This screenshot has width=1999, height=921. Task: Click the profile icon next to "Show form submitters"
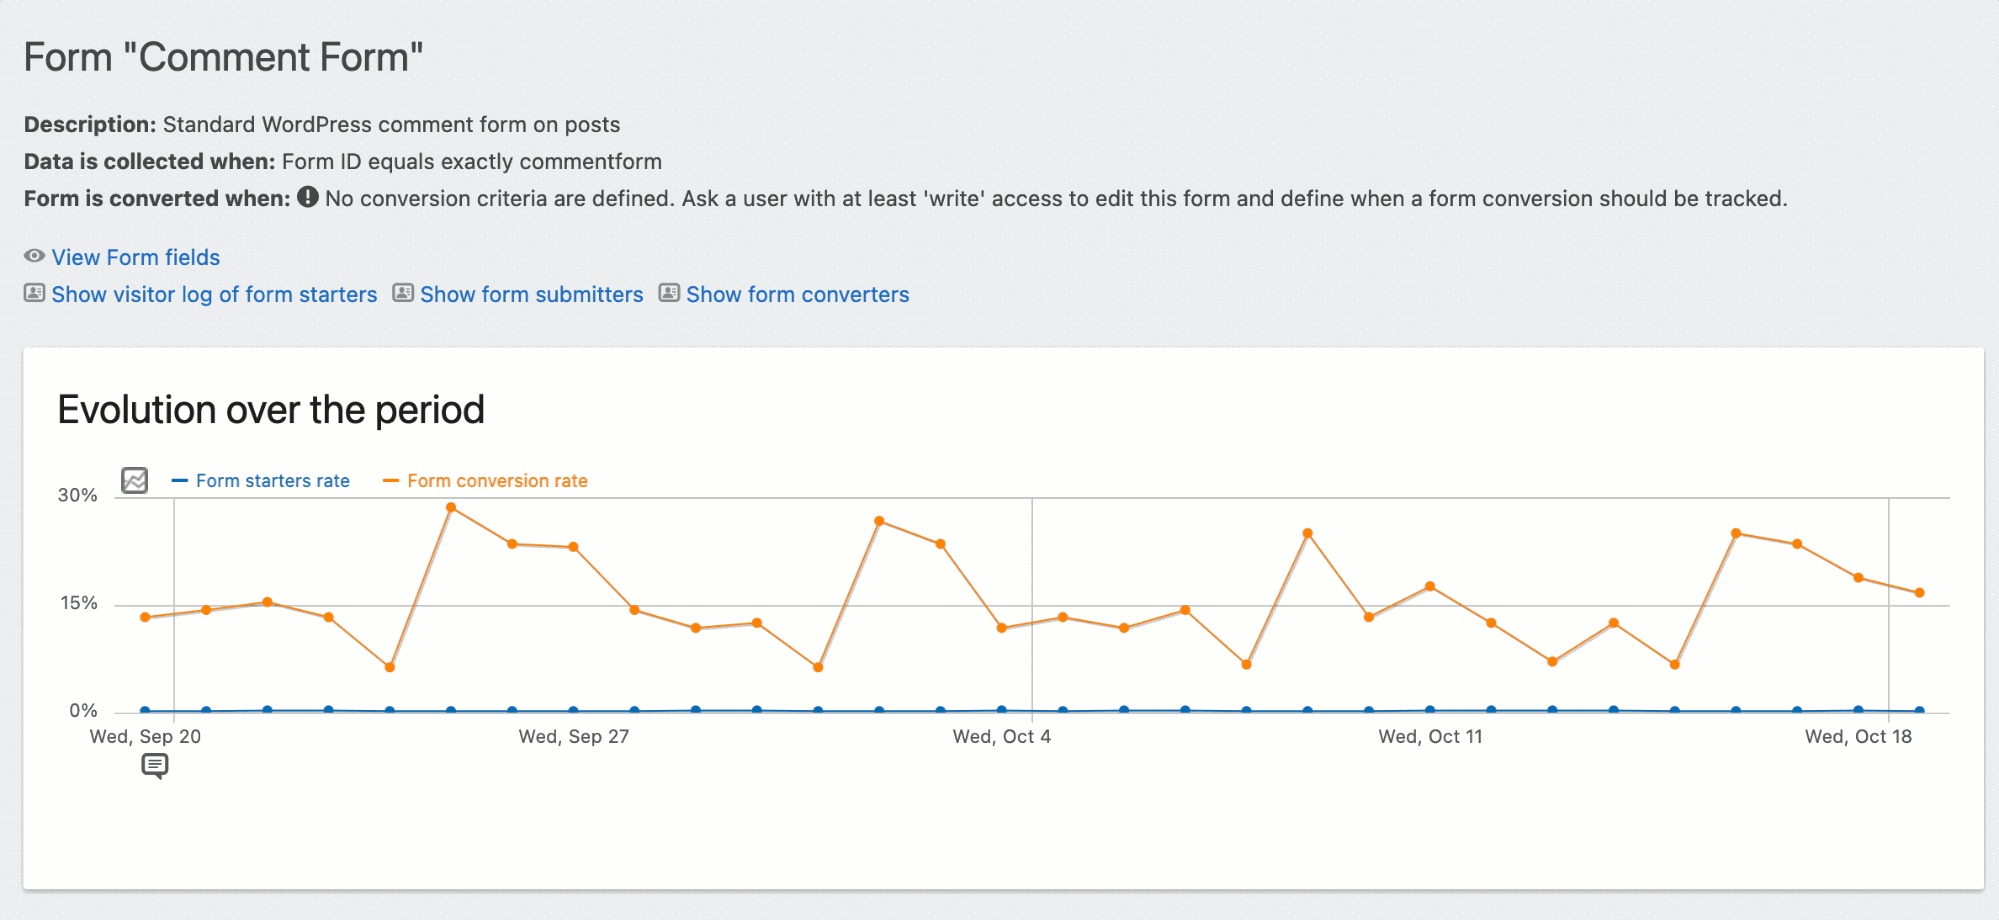click(402, 293)
